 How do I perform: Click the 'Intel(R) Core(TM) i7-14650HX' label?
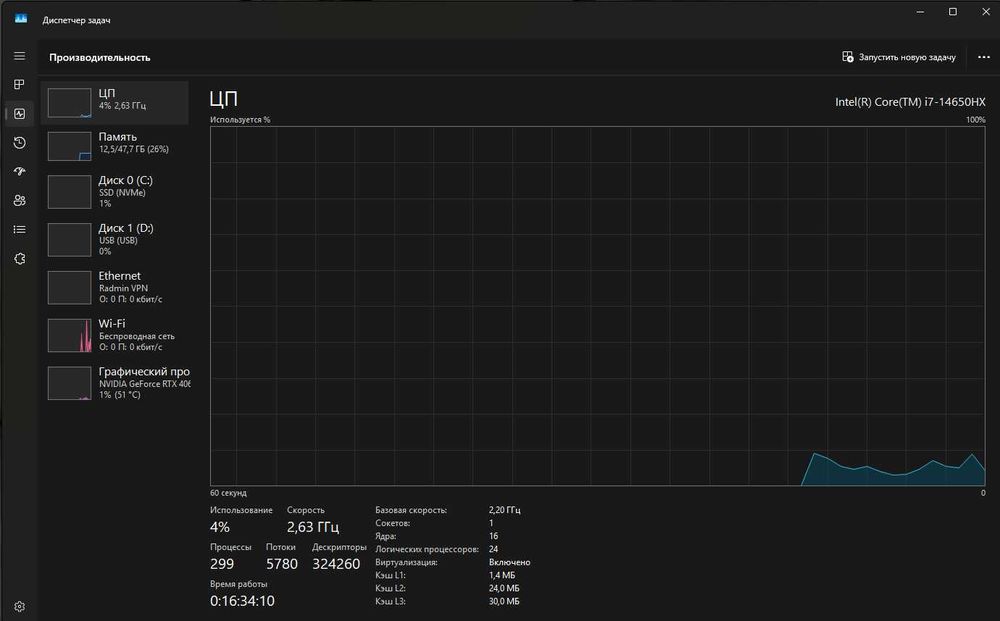point(910,101)
